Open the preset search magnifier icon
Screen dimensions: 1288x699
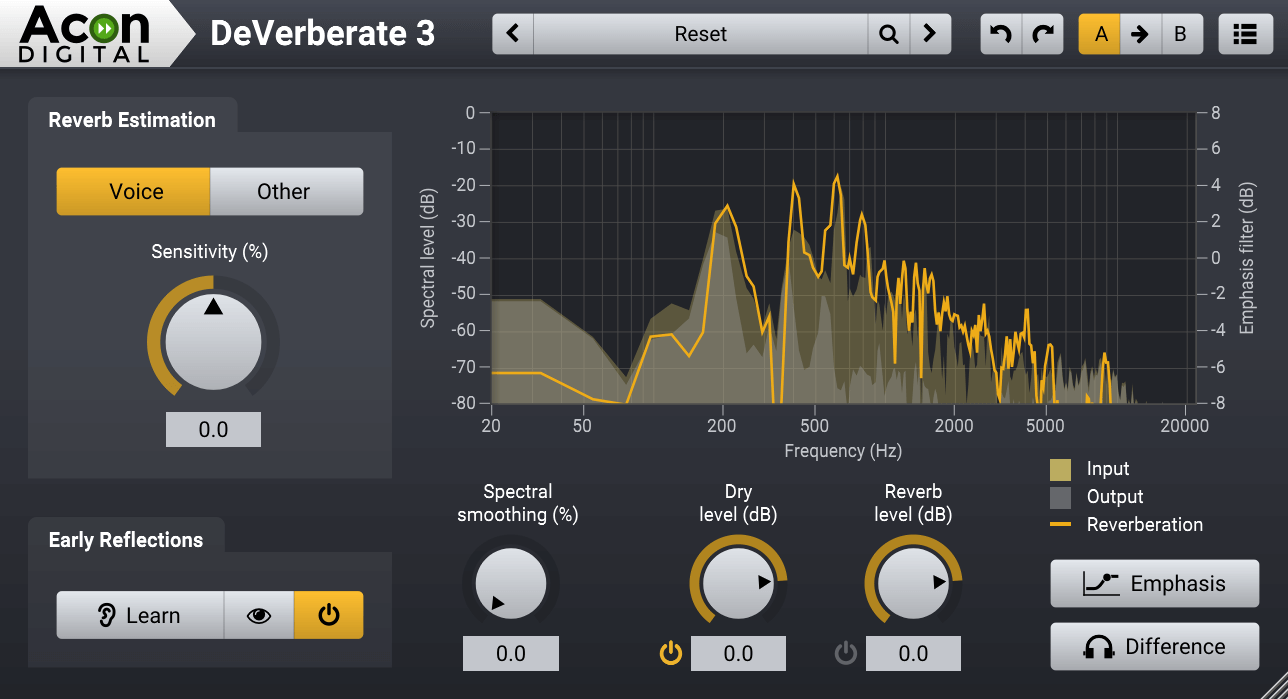point(888,33)
